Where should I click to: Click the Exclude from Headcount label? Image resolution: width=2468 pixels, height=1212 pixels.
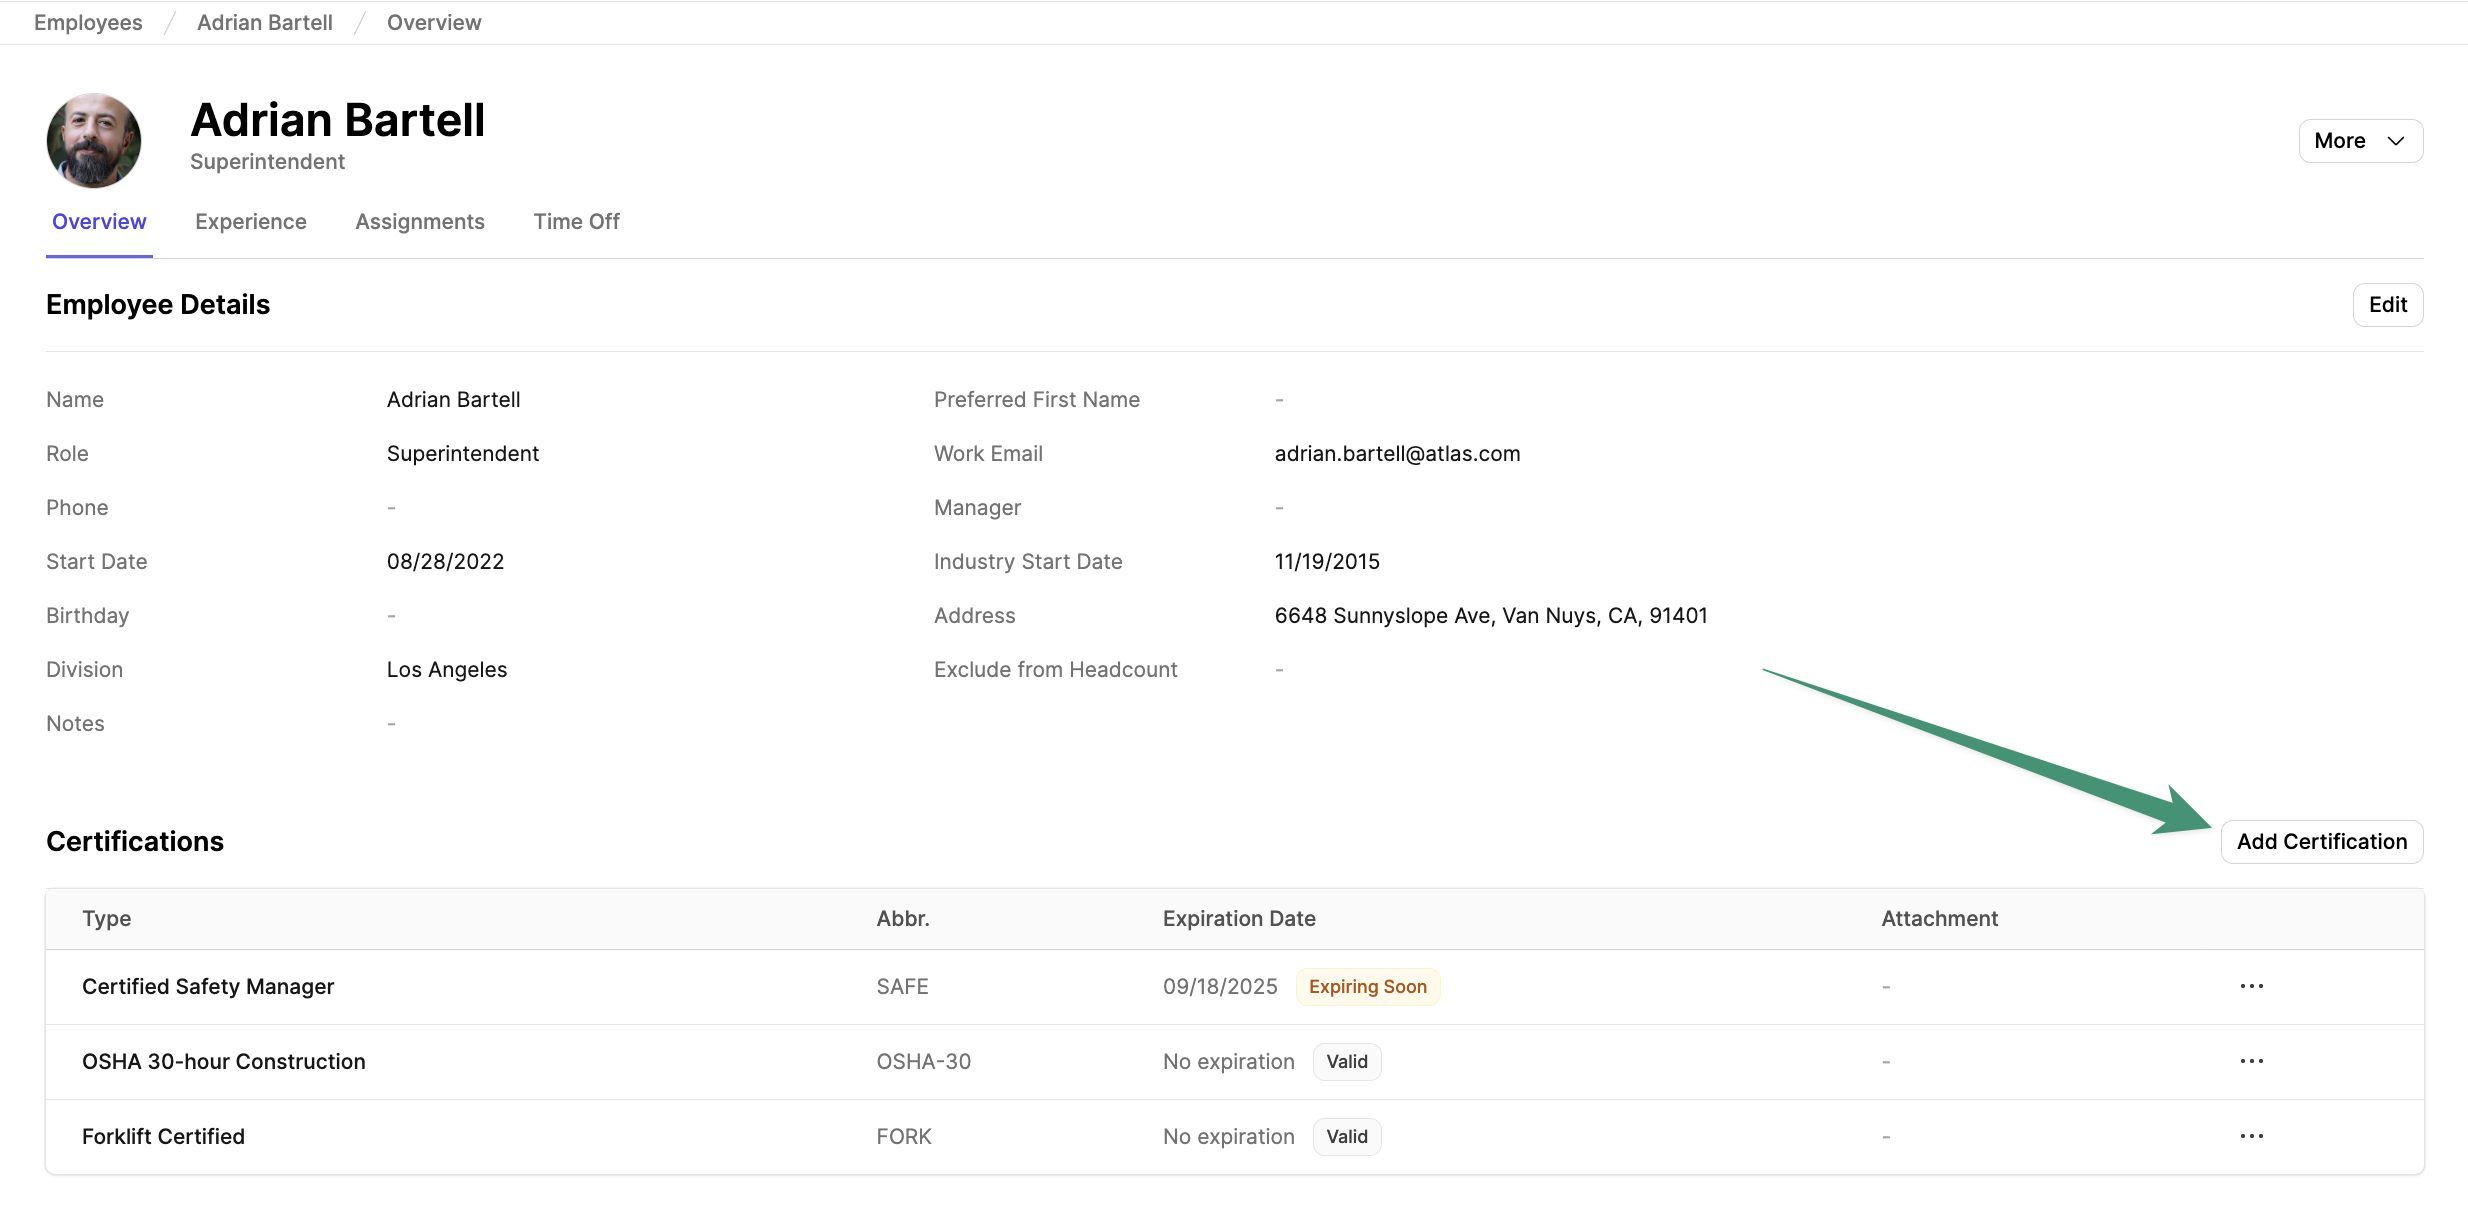click(x=1055, y=670)
